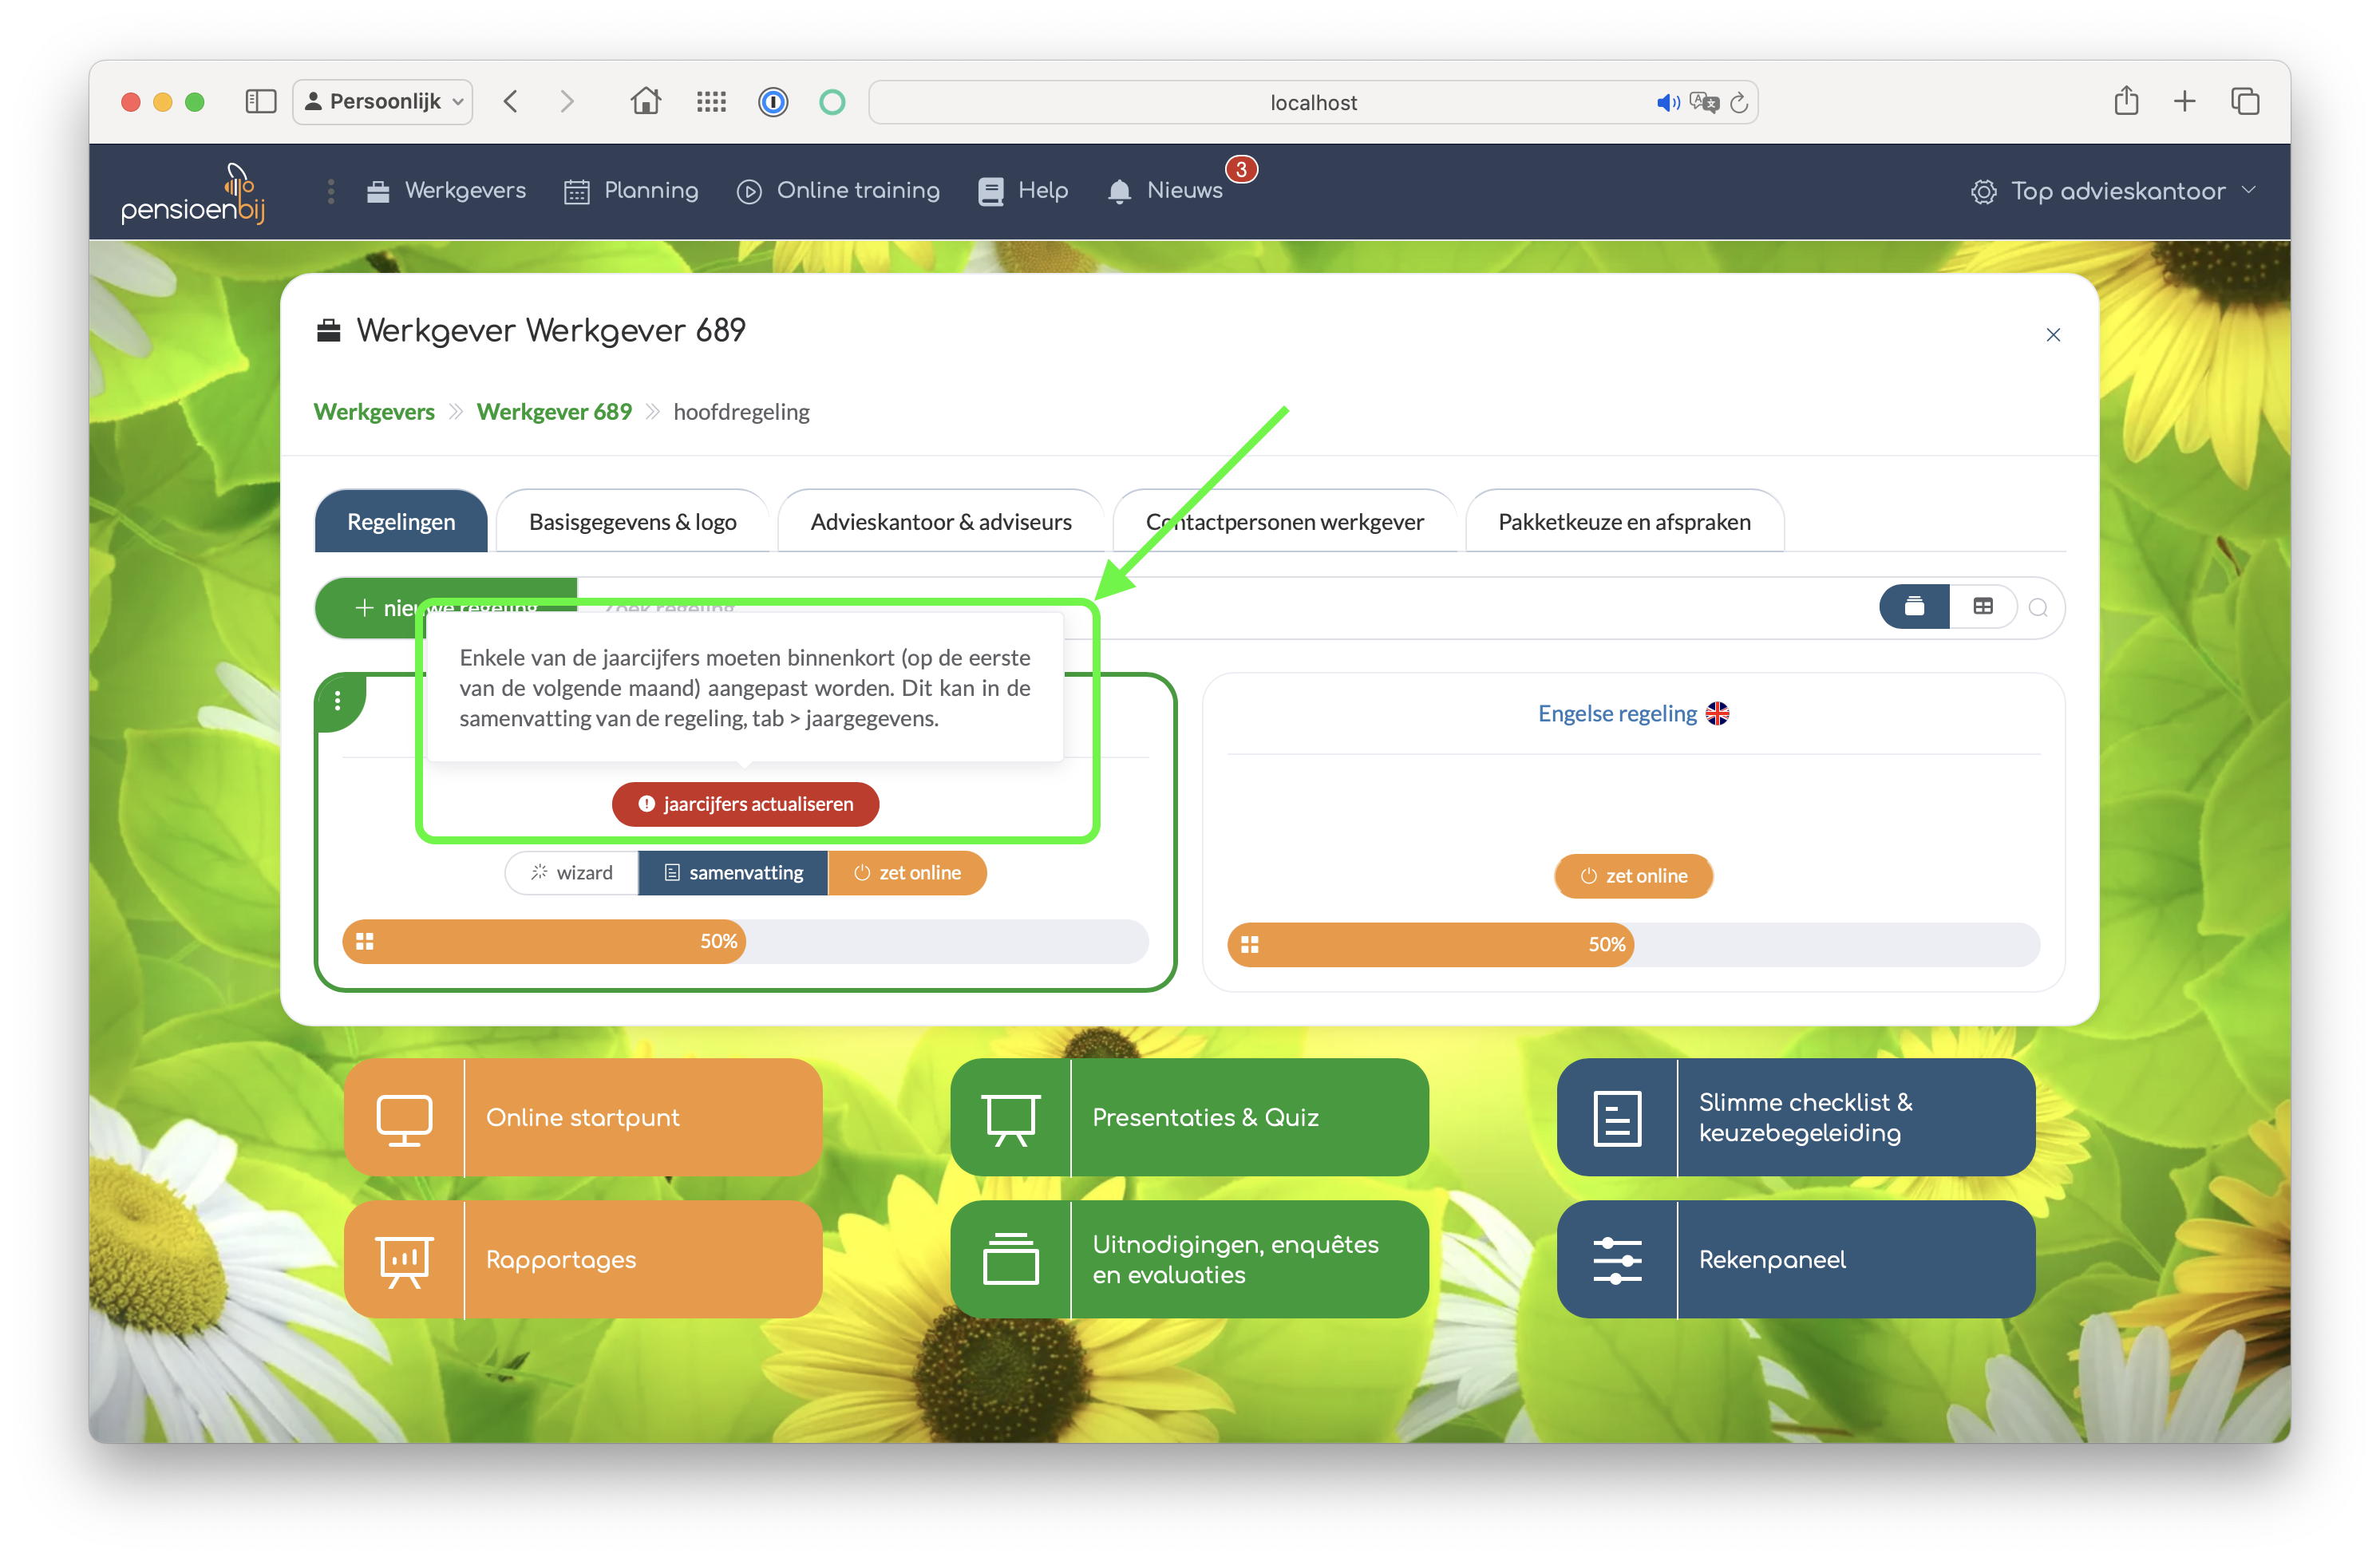Image resolution: width=2380 pixels, height=1561 pixels.
Task: Switch to Basisgegevens & logo tab
Action: pyautogui.click(x=632, y=522)
